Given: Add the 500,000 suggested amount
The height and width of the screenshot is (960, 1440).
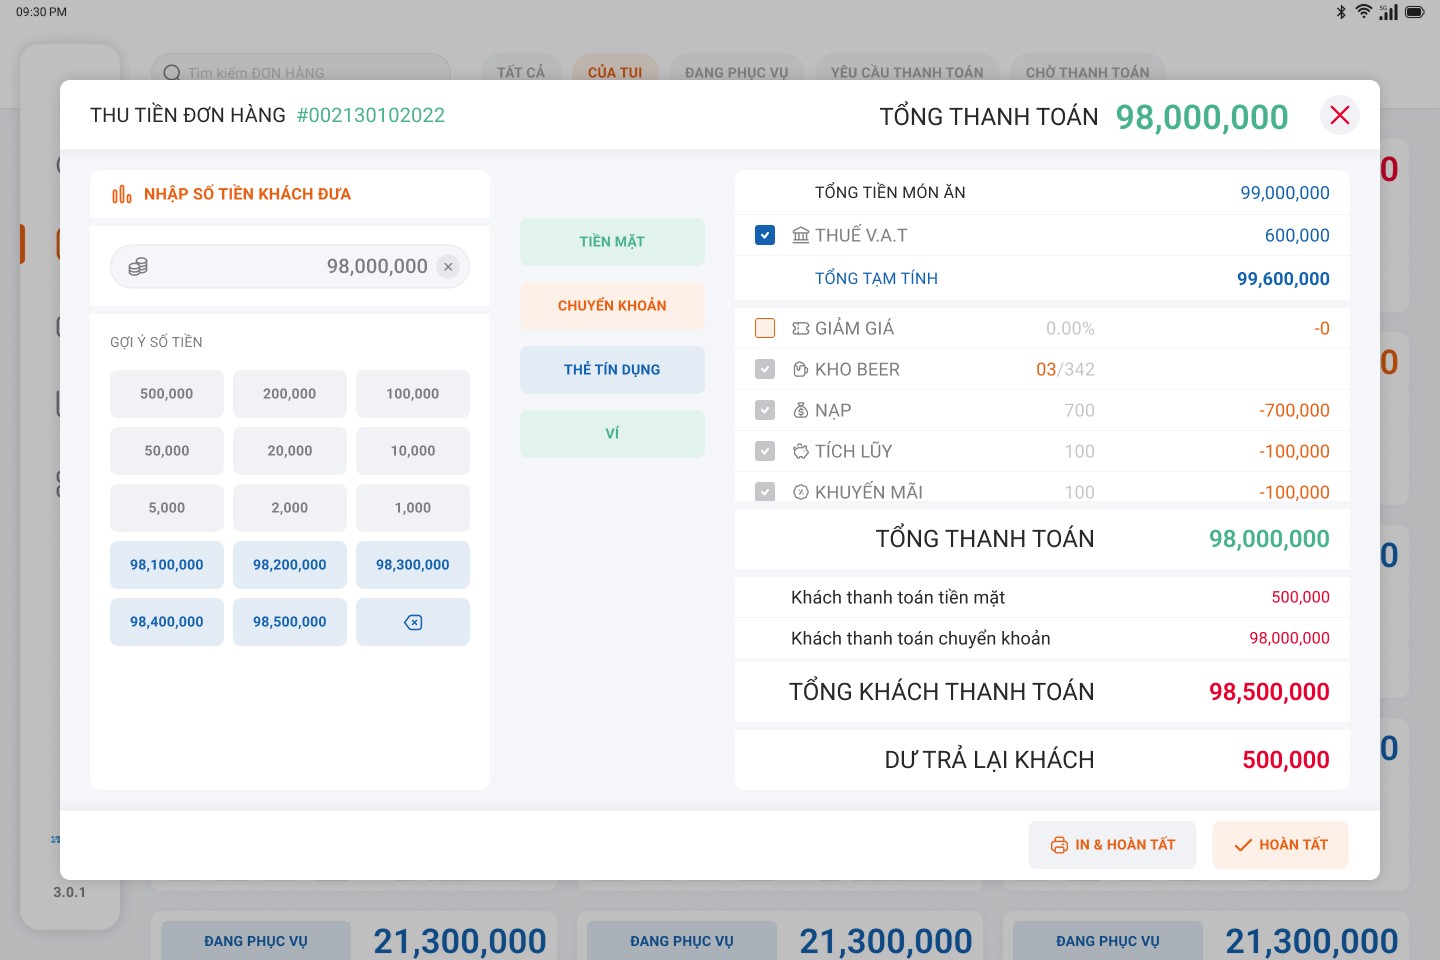Looking at the screenshot, I should tap(167, 394).
